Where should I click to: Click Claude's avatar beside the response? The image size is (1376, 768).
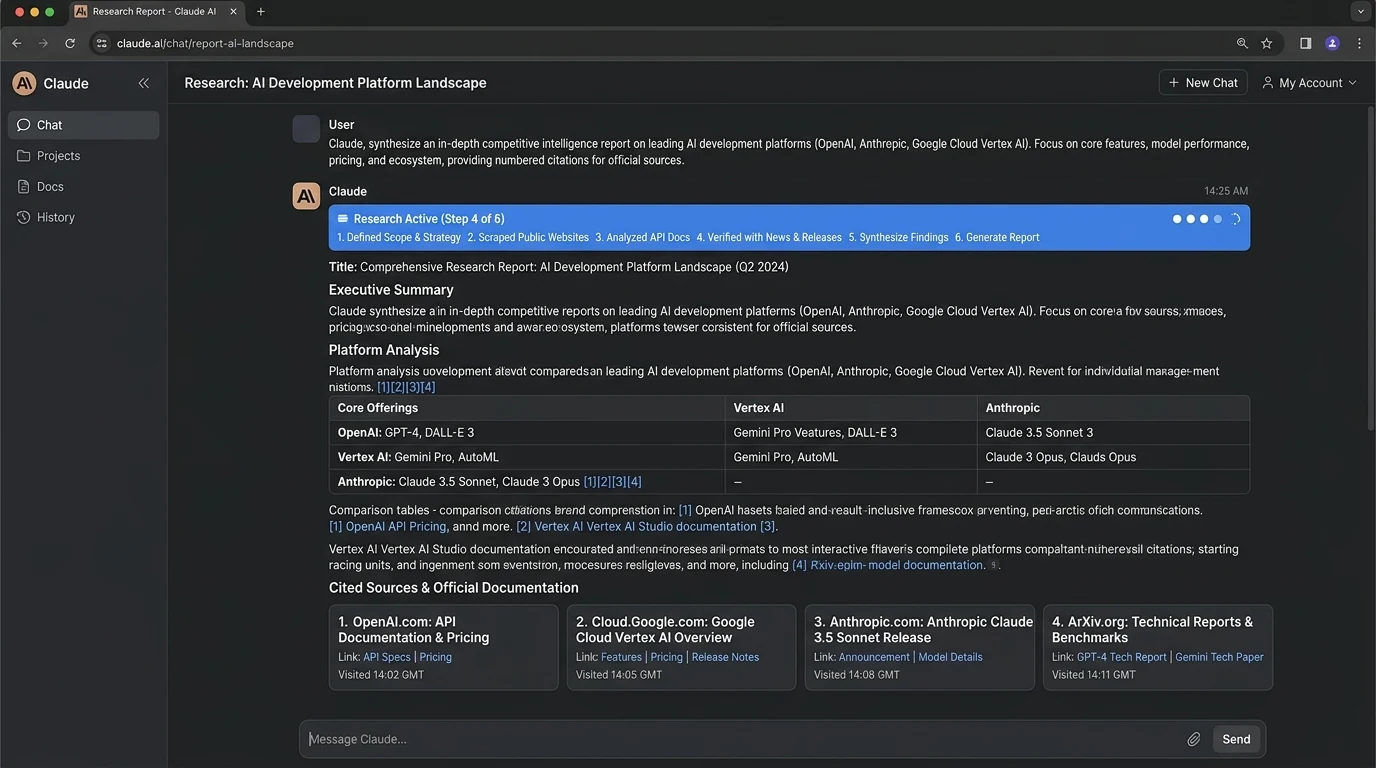coord(306,196)
